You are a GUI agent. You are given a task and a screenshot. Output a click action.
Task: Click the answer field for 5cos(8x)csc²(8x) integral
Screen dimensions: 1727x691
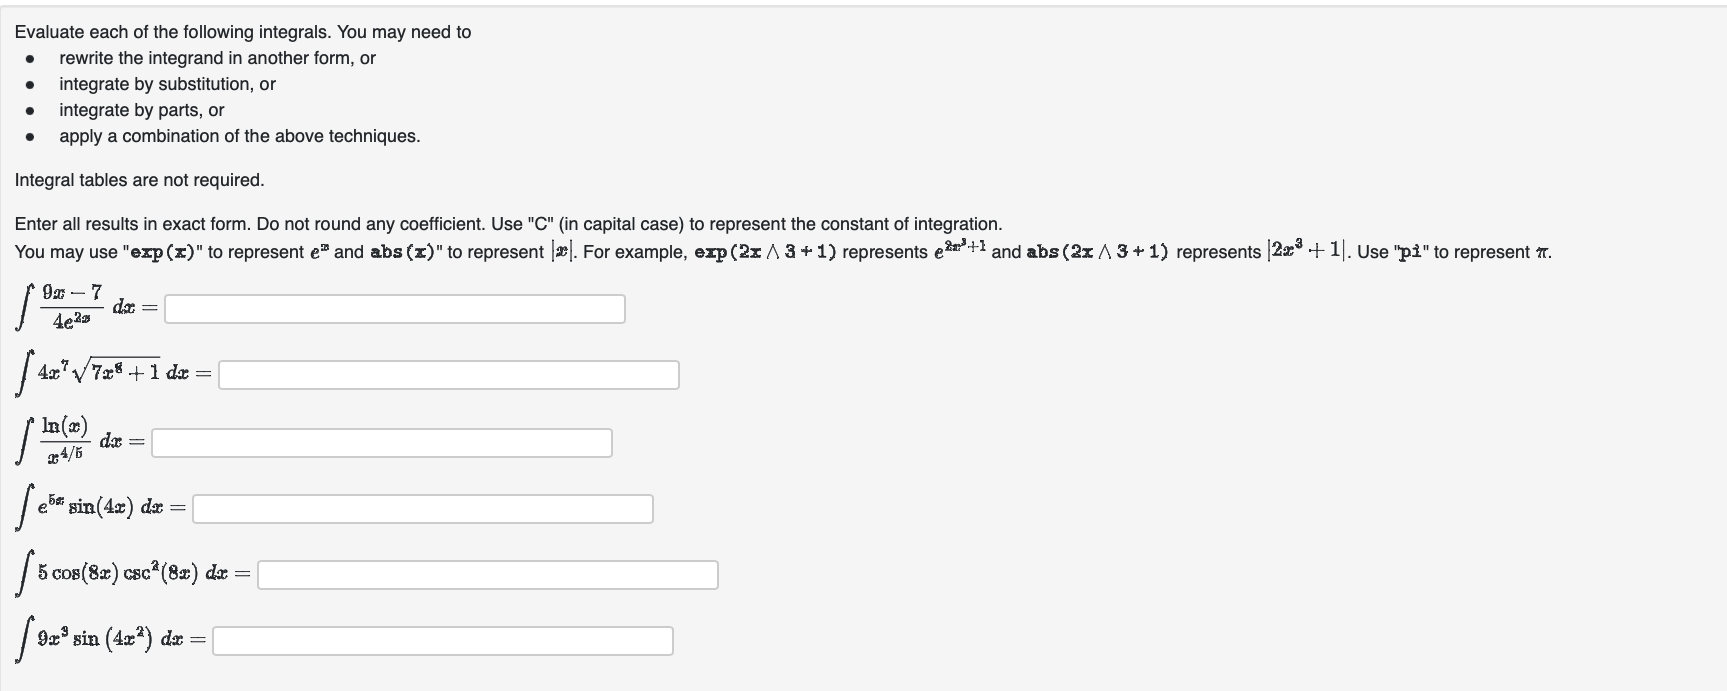(x=487, y=574)
